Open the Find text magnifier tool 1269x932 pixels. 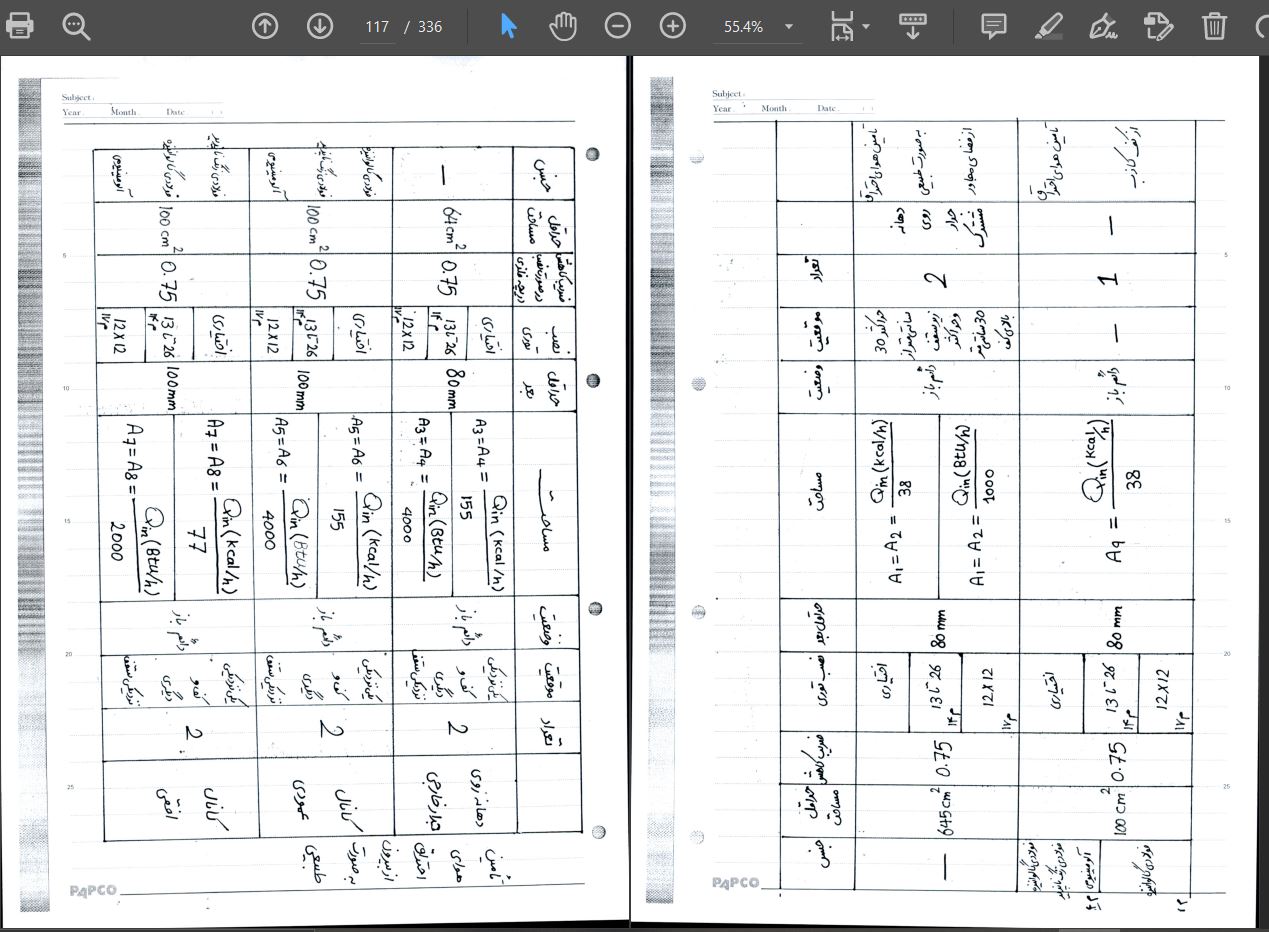pos(76,26)
